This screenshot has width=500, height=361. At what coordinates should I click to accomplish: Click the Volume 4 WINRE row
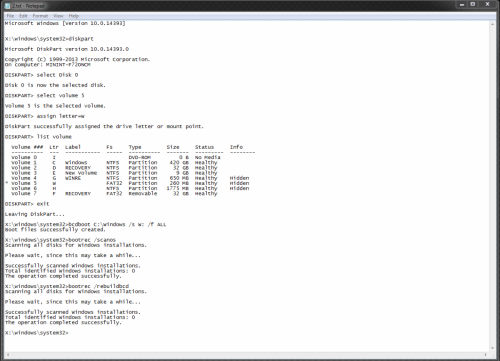point(130,178)
